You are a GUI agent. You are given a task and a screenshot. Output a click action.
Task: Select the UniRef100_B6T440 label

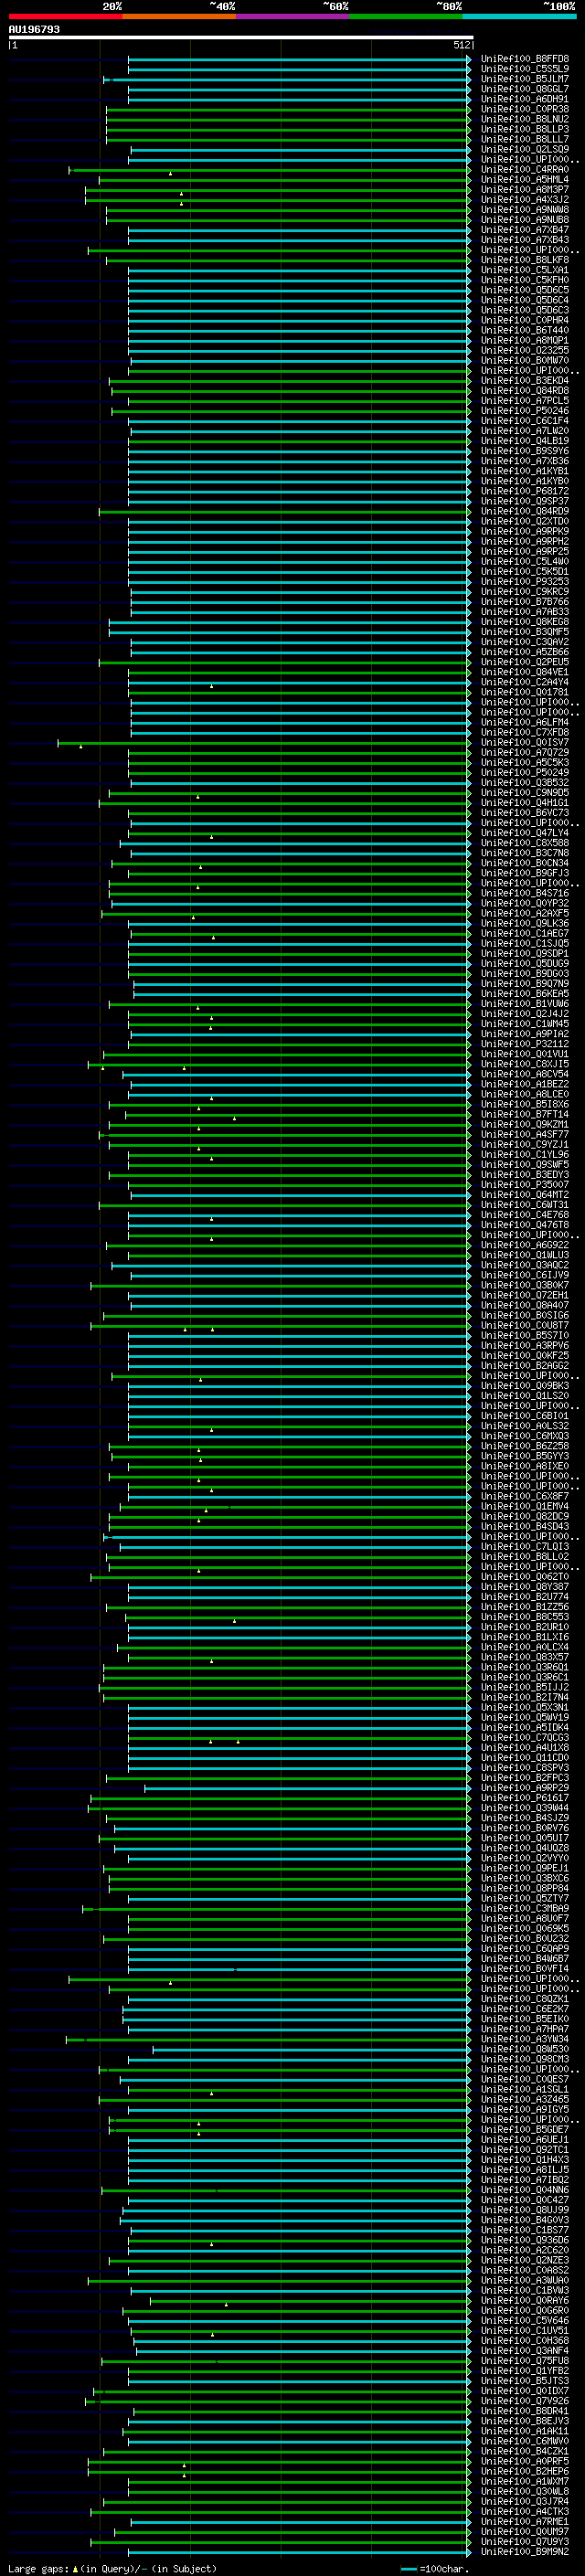point(524,330)
